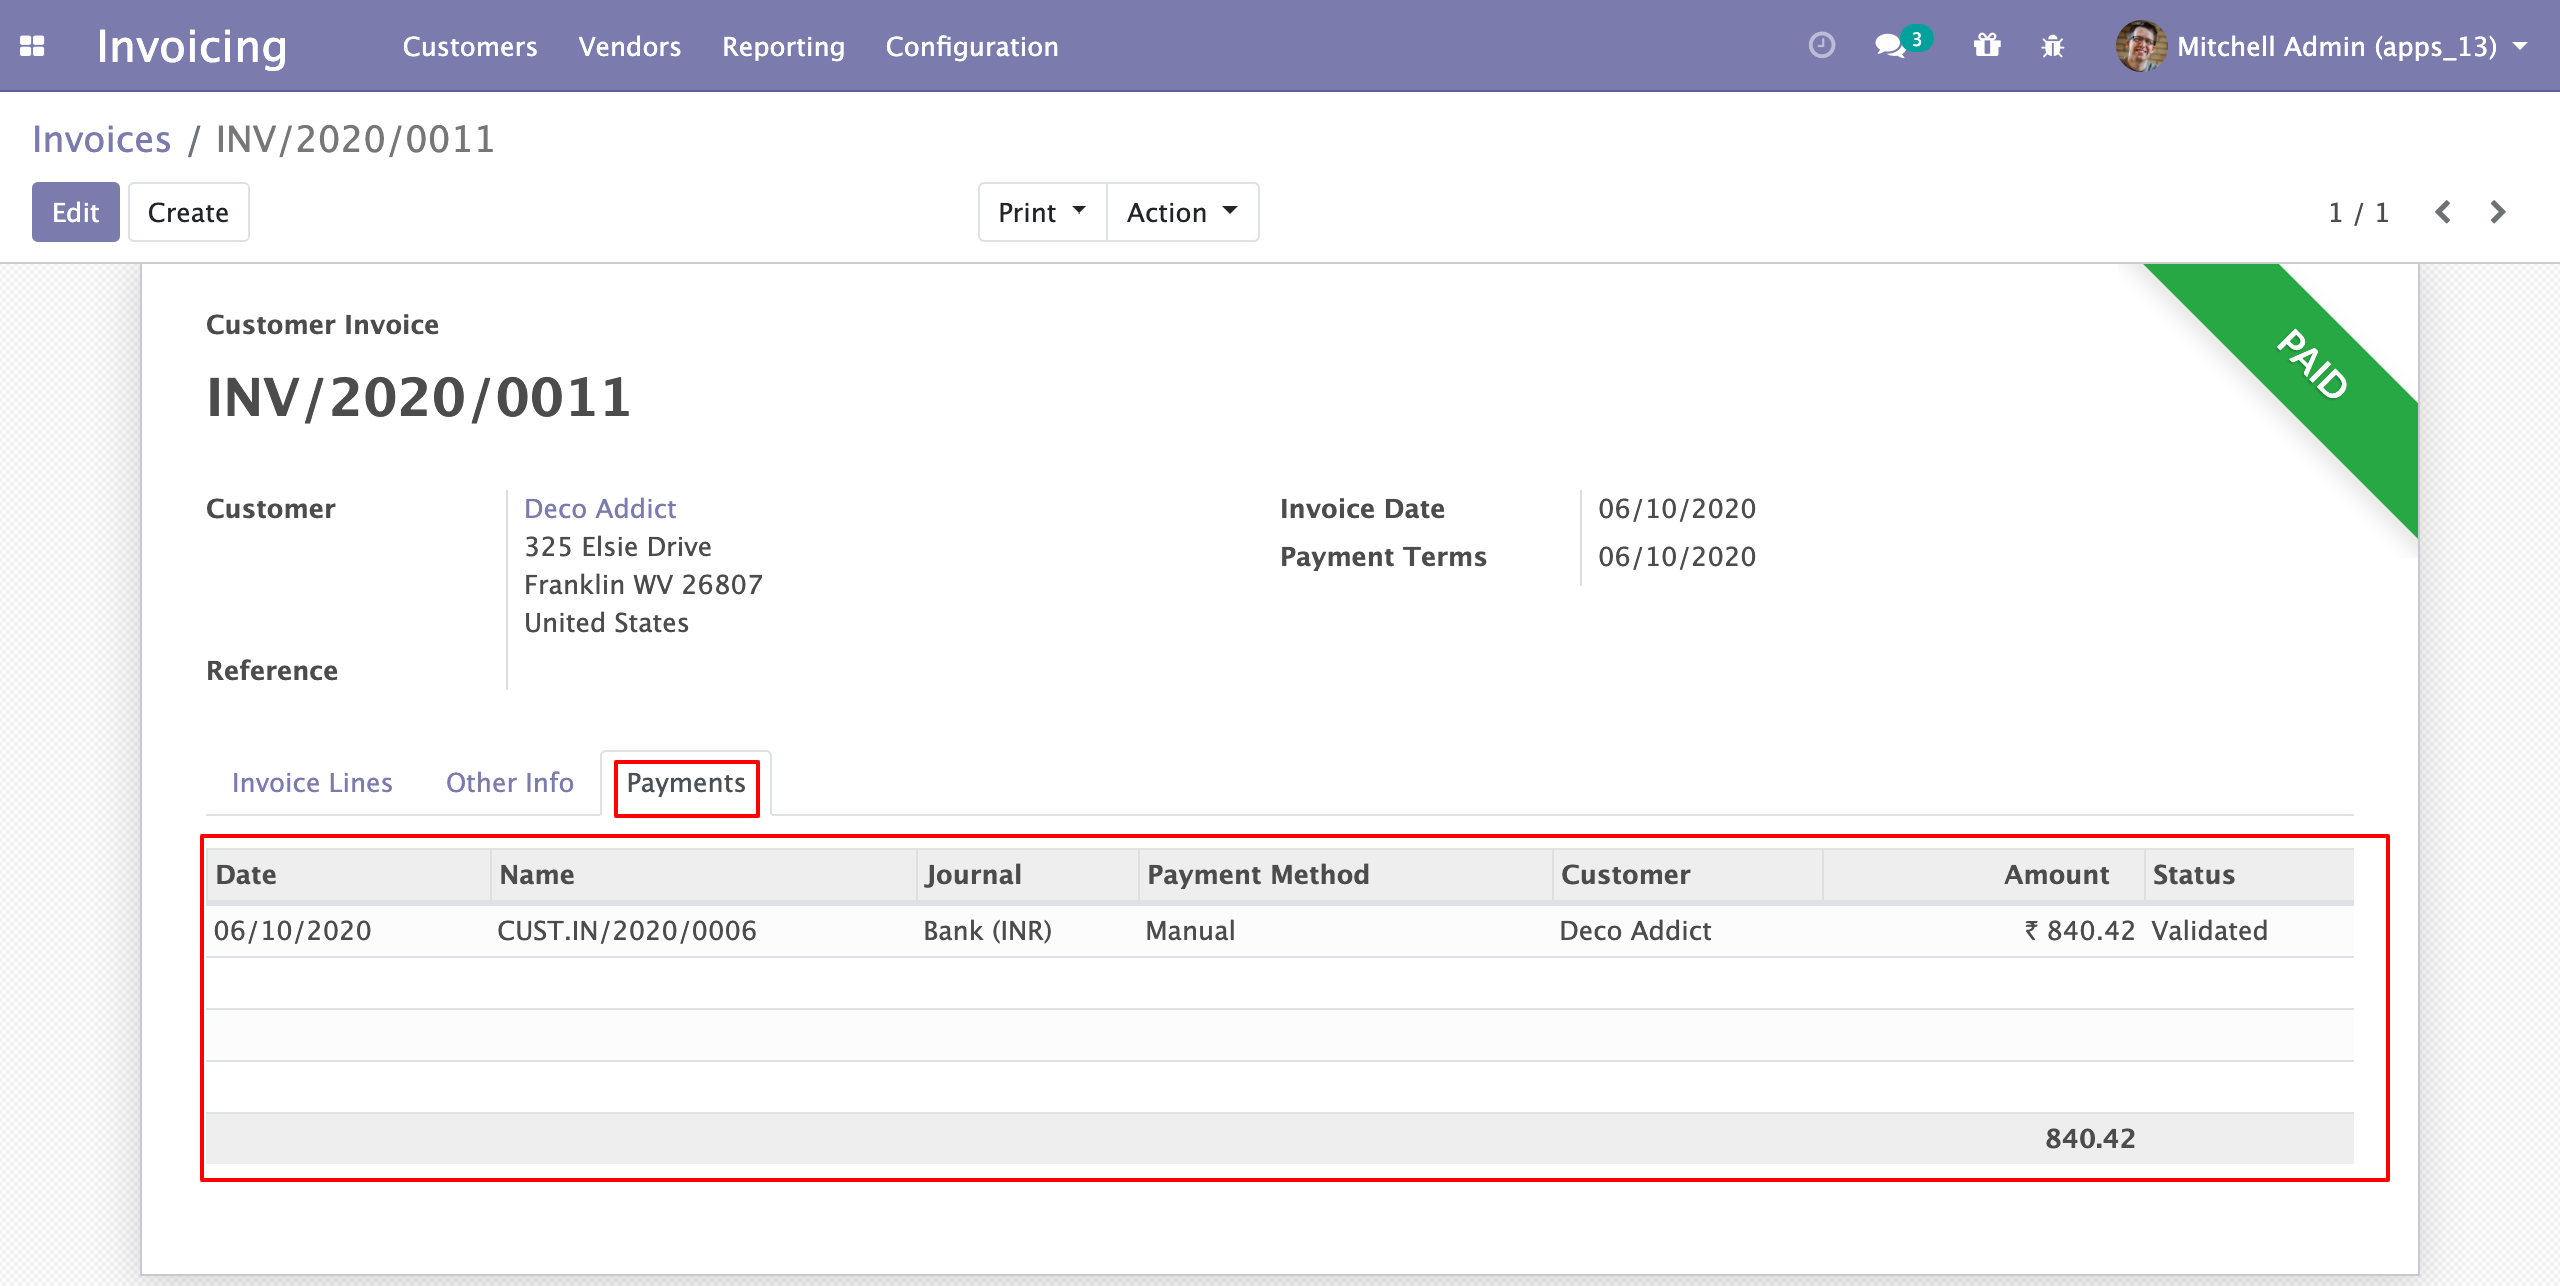Sort payments by Name column header

(x=704, y=874)
